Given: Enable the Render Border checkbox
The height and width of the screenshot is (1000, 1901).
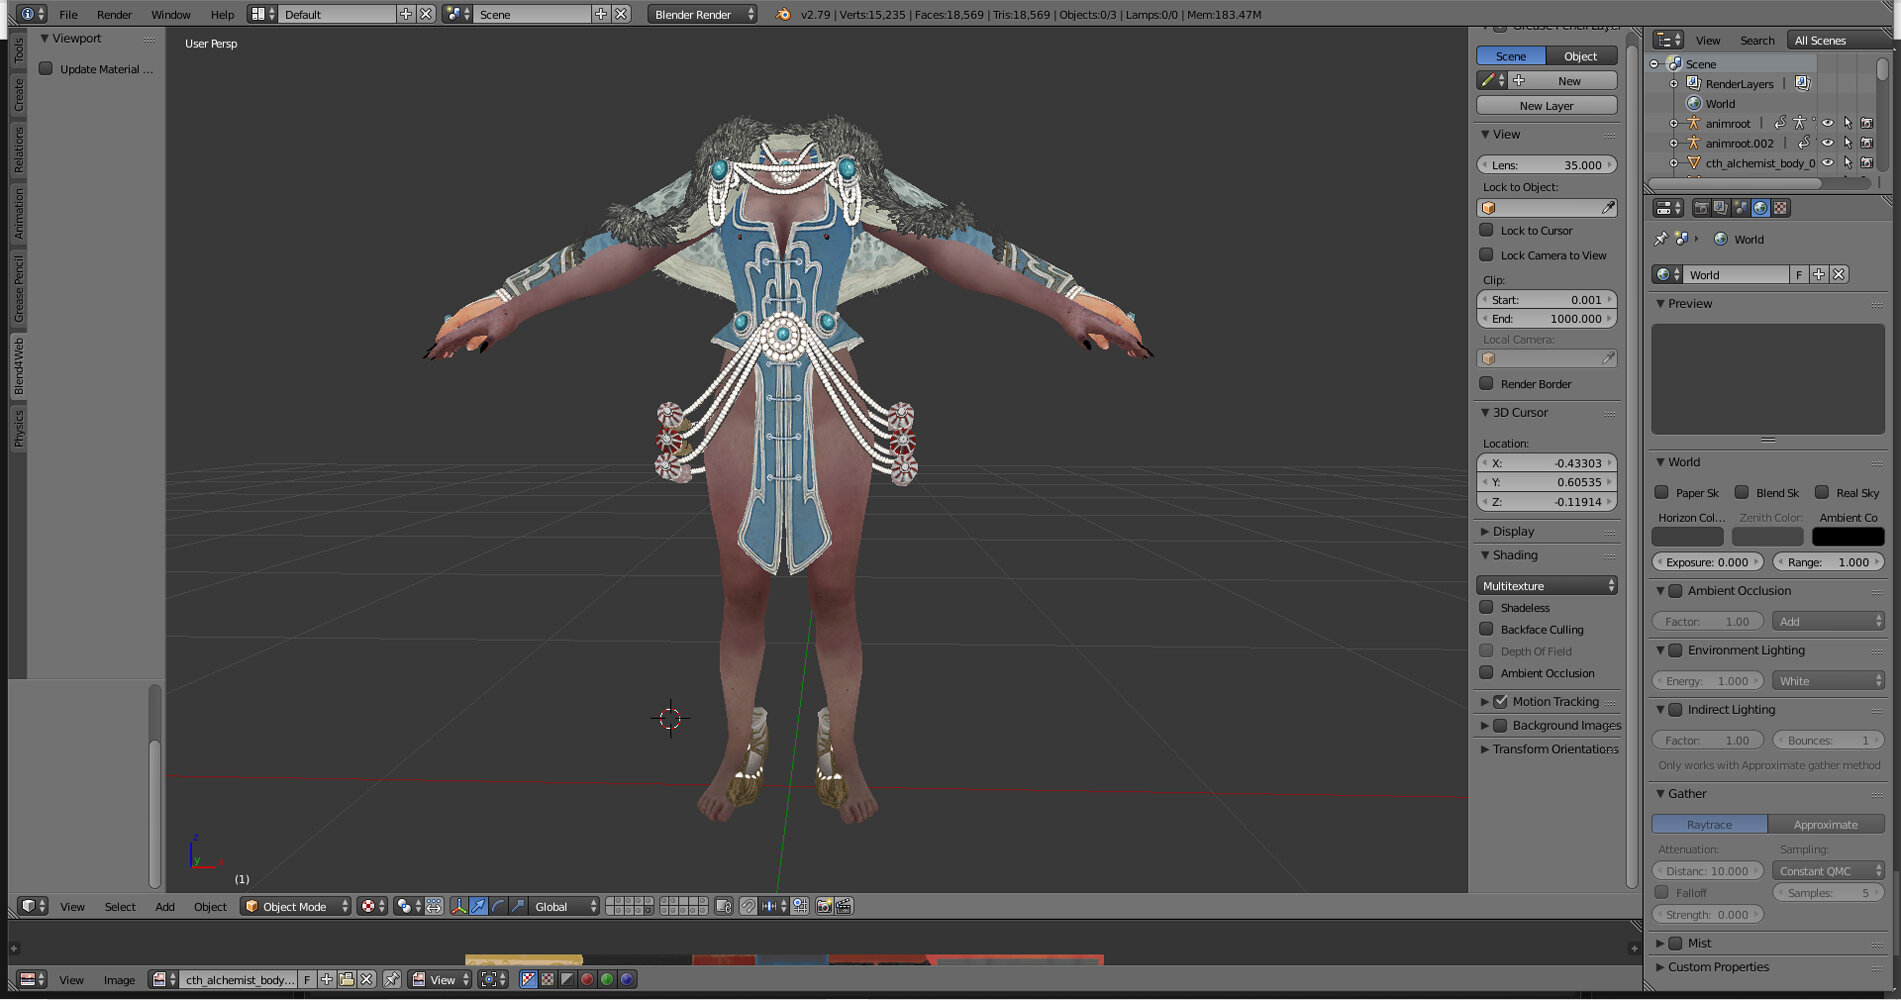Looking at the screenshot, I should point(1486,384).
